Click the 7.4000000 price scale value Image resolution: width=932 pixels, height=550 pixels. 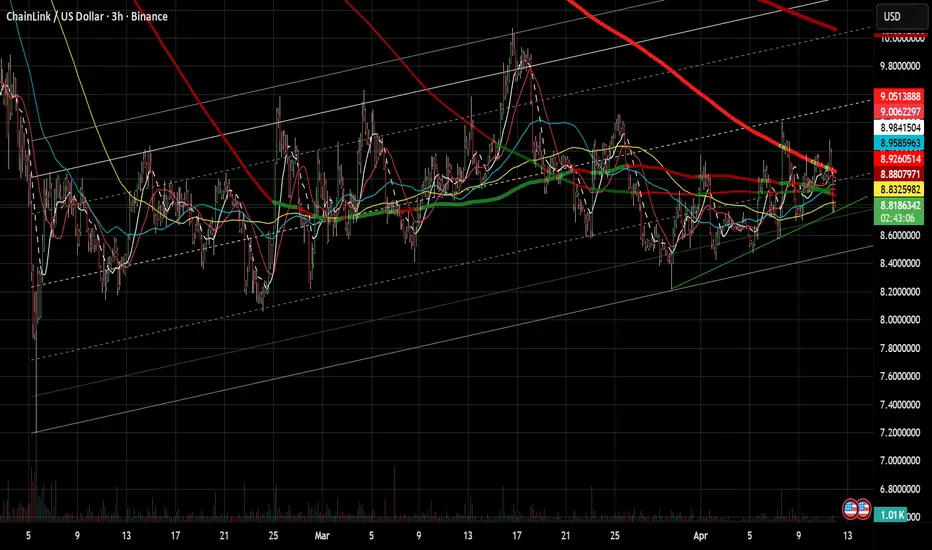[x=900, y=405]
